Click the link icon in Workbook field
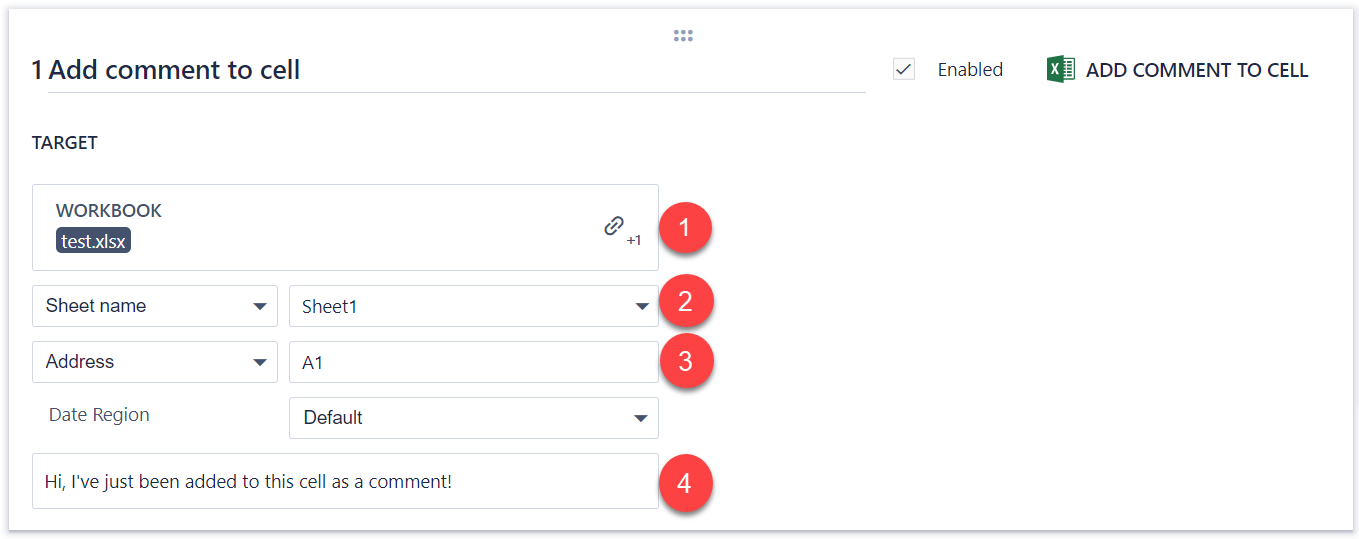This screenshot has width=1359, height=539. pos(614,226)
